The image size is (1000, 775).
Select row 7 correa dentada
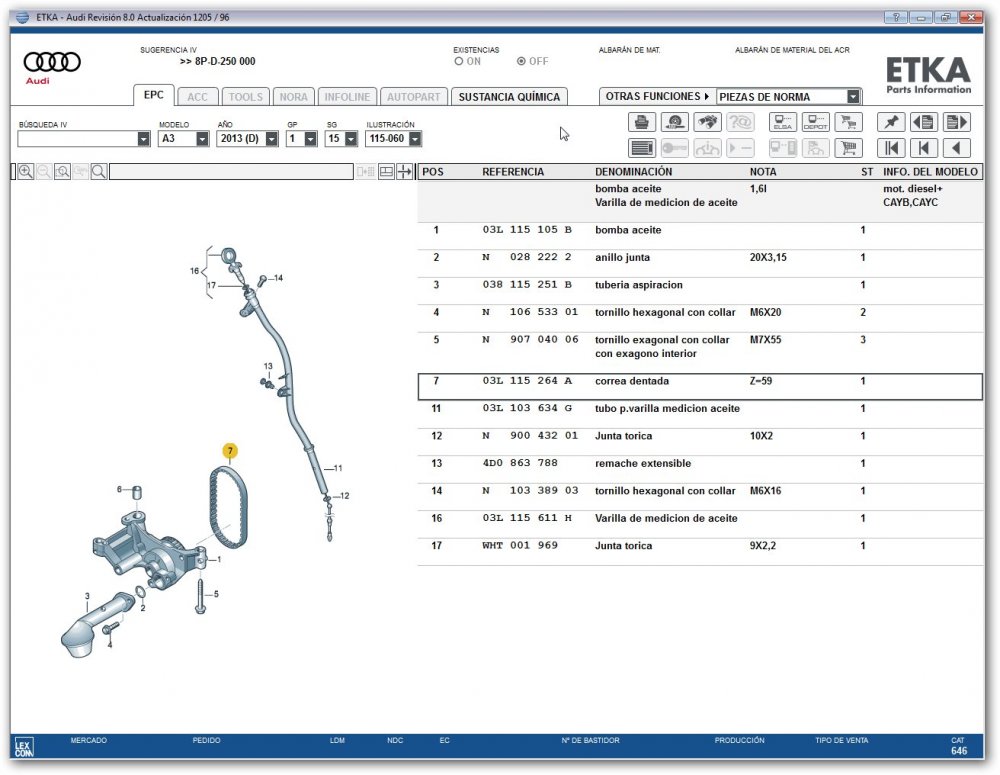point(700,387)
